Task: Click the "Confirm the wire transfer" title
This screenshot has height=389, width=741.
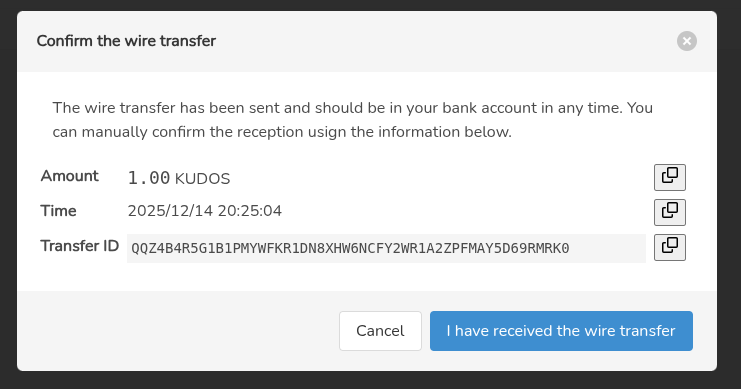Action: click(x=126, y=41)
